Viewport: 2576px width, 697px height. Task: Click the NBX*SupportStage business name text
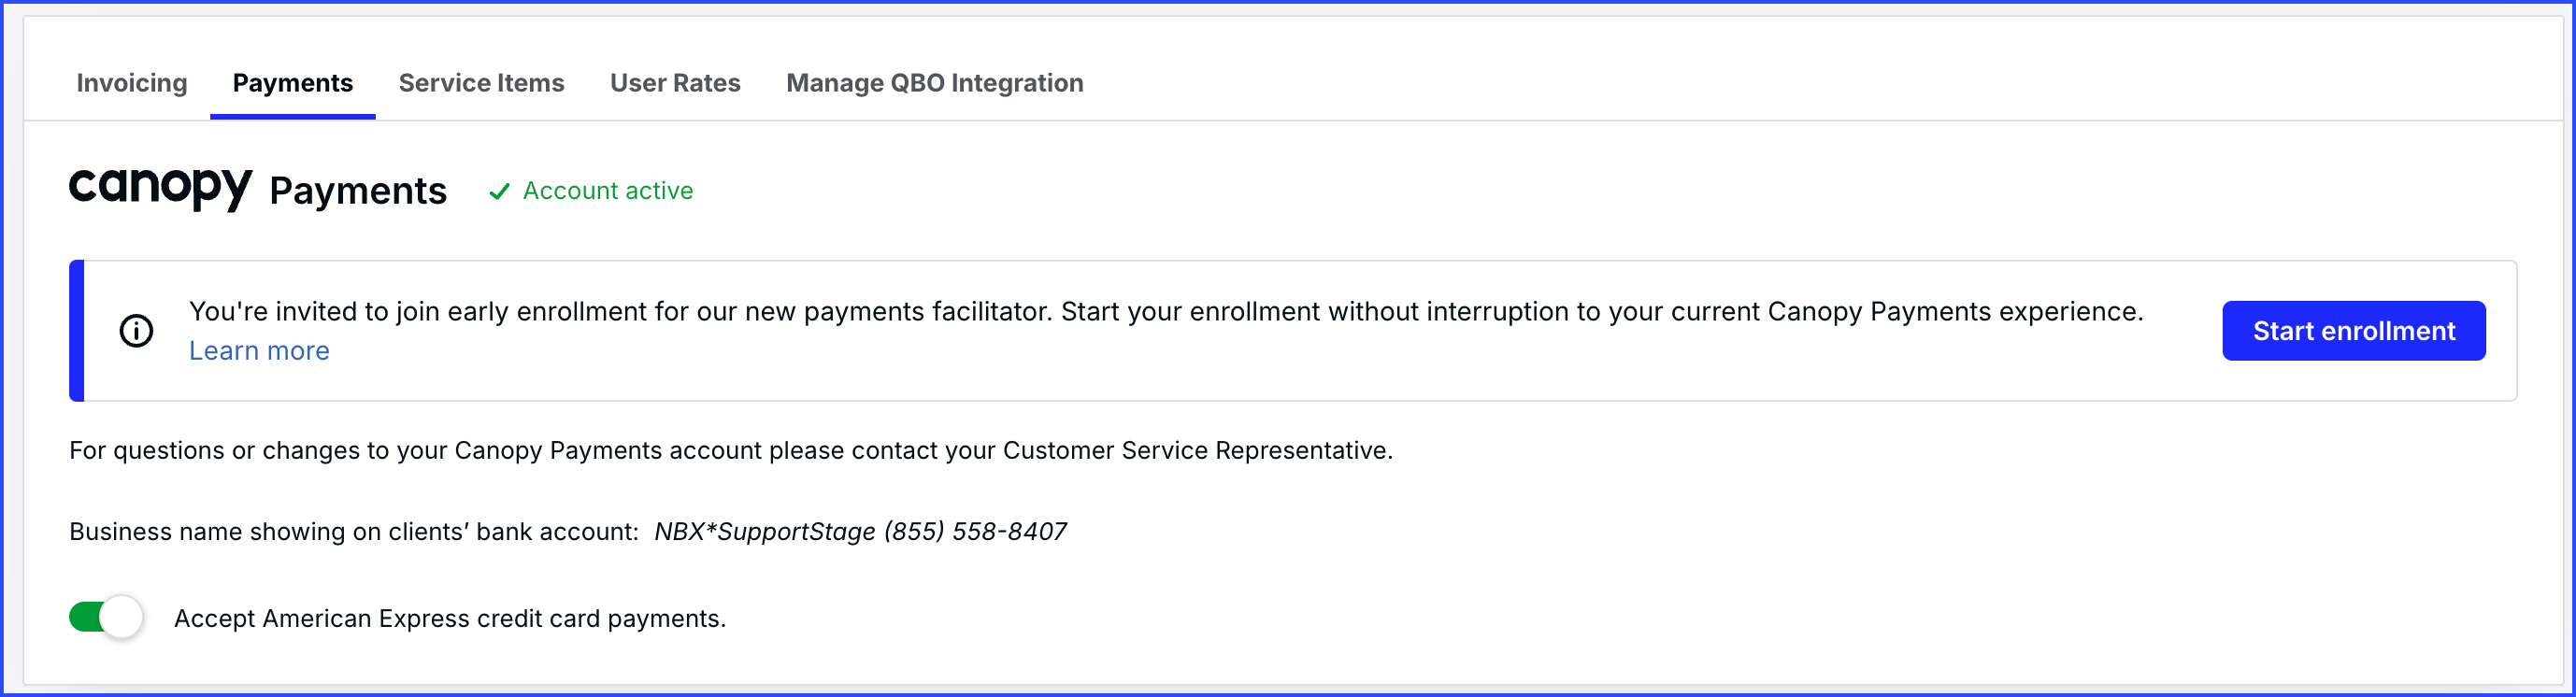pyautogui.click(x=765, y=532)
